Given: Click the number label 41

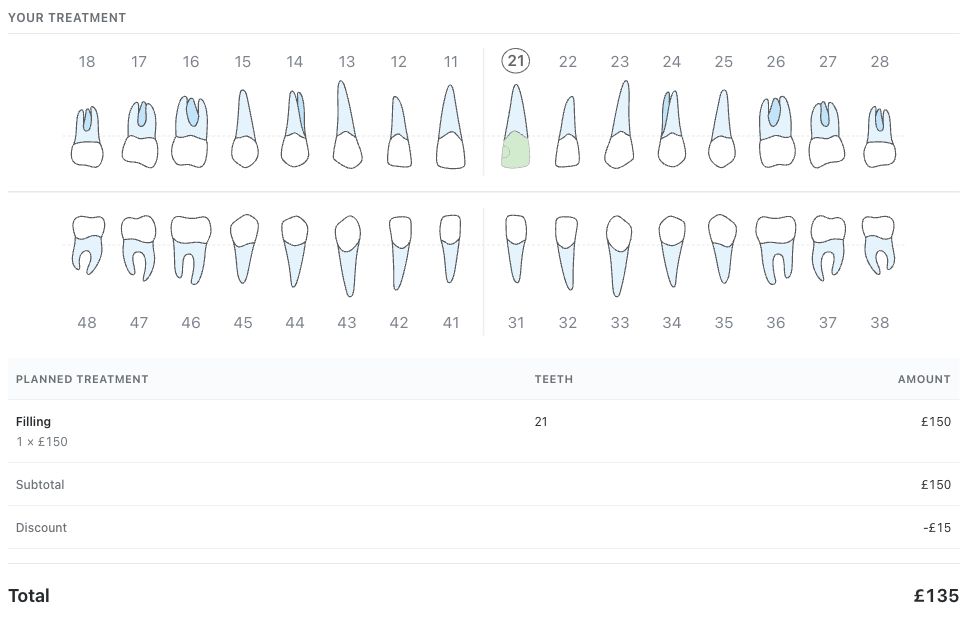Looking at the screenshot, I should 451,322.
